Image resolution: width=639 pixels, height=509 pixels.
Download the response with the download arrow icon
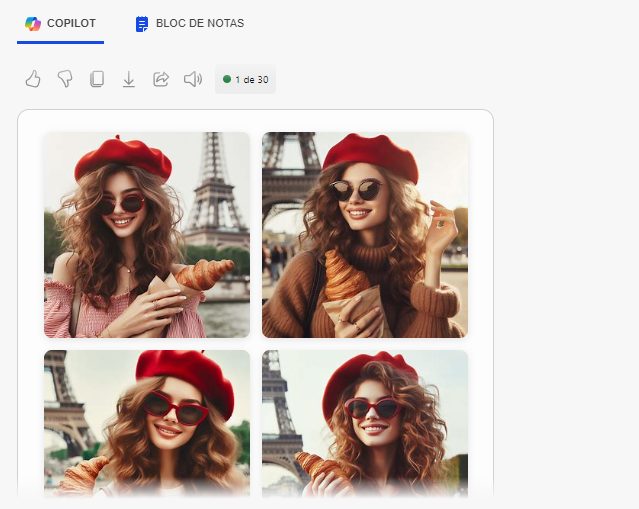click(129, 79)
